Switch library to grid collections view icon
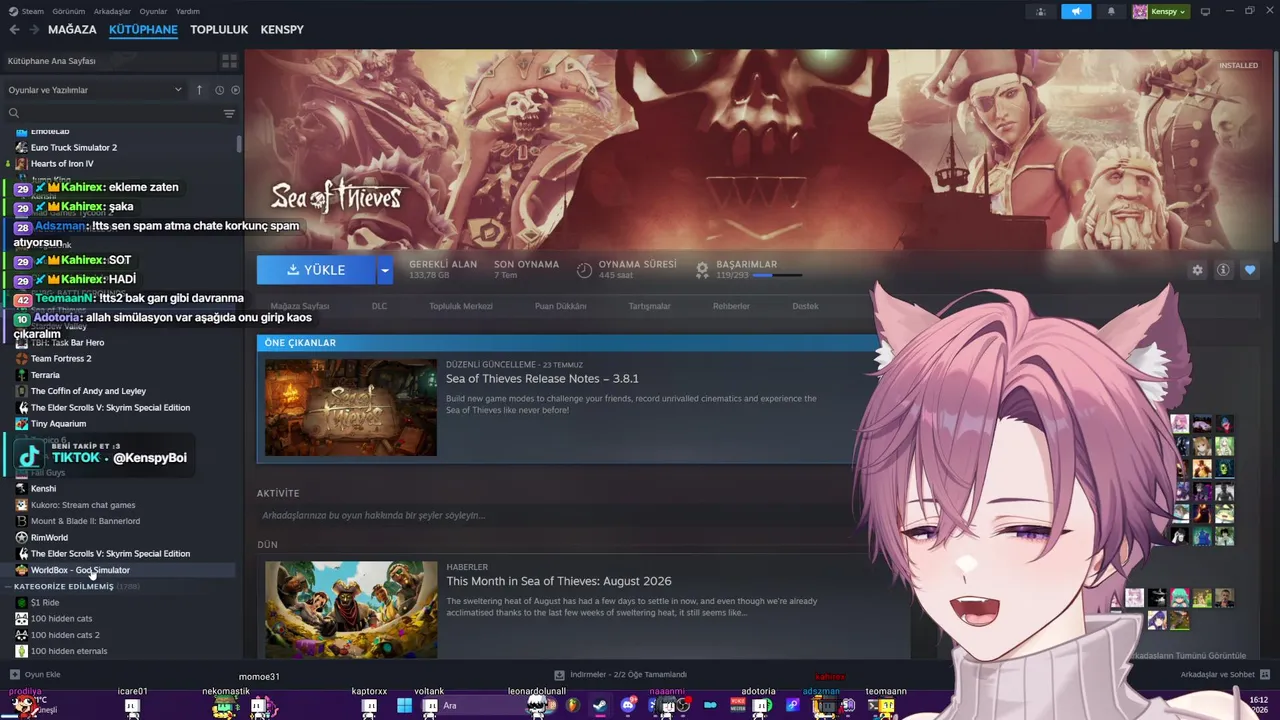Screen dimensions: 1280x720 tap(229, 61)
